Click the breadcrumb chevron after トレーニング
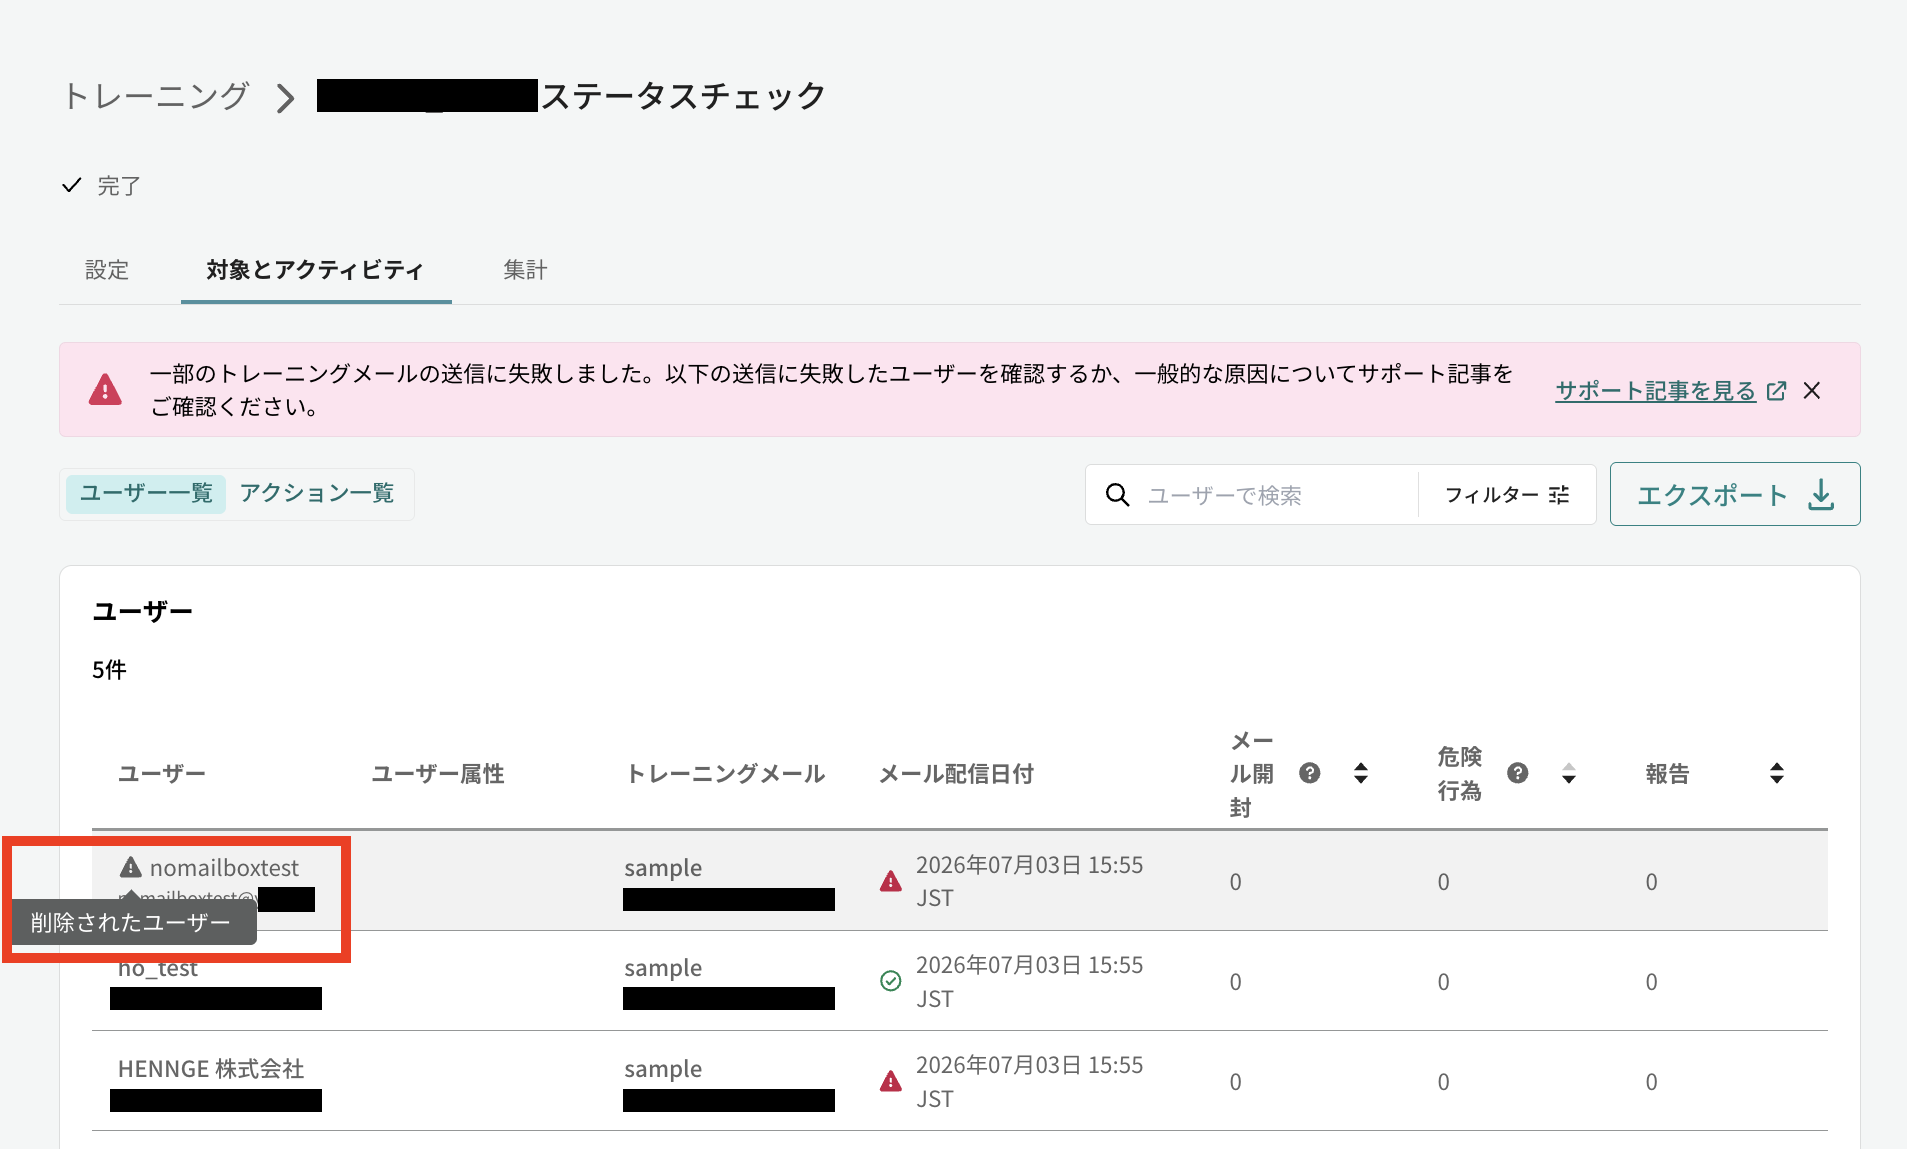The height and width of the screenshot is (1149, 1907). tap(286, 98)
